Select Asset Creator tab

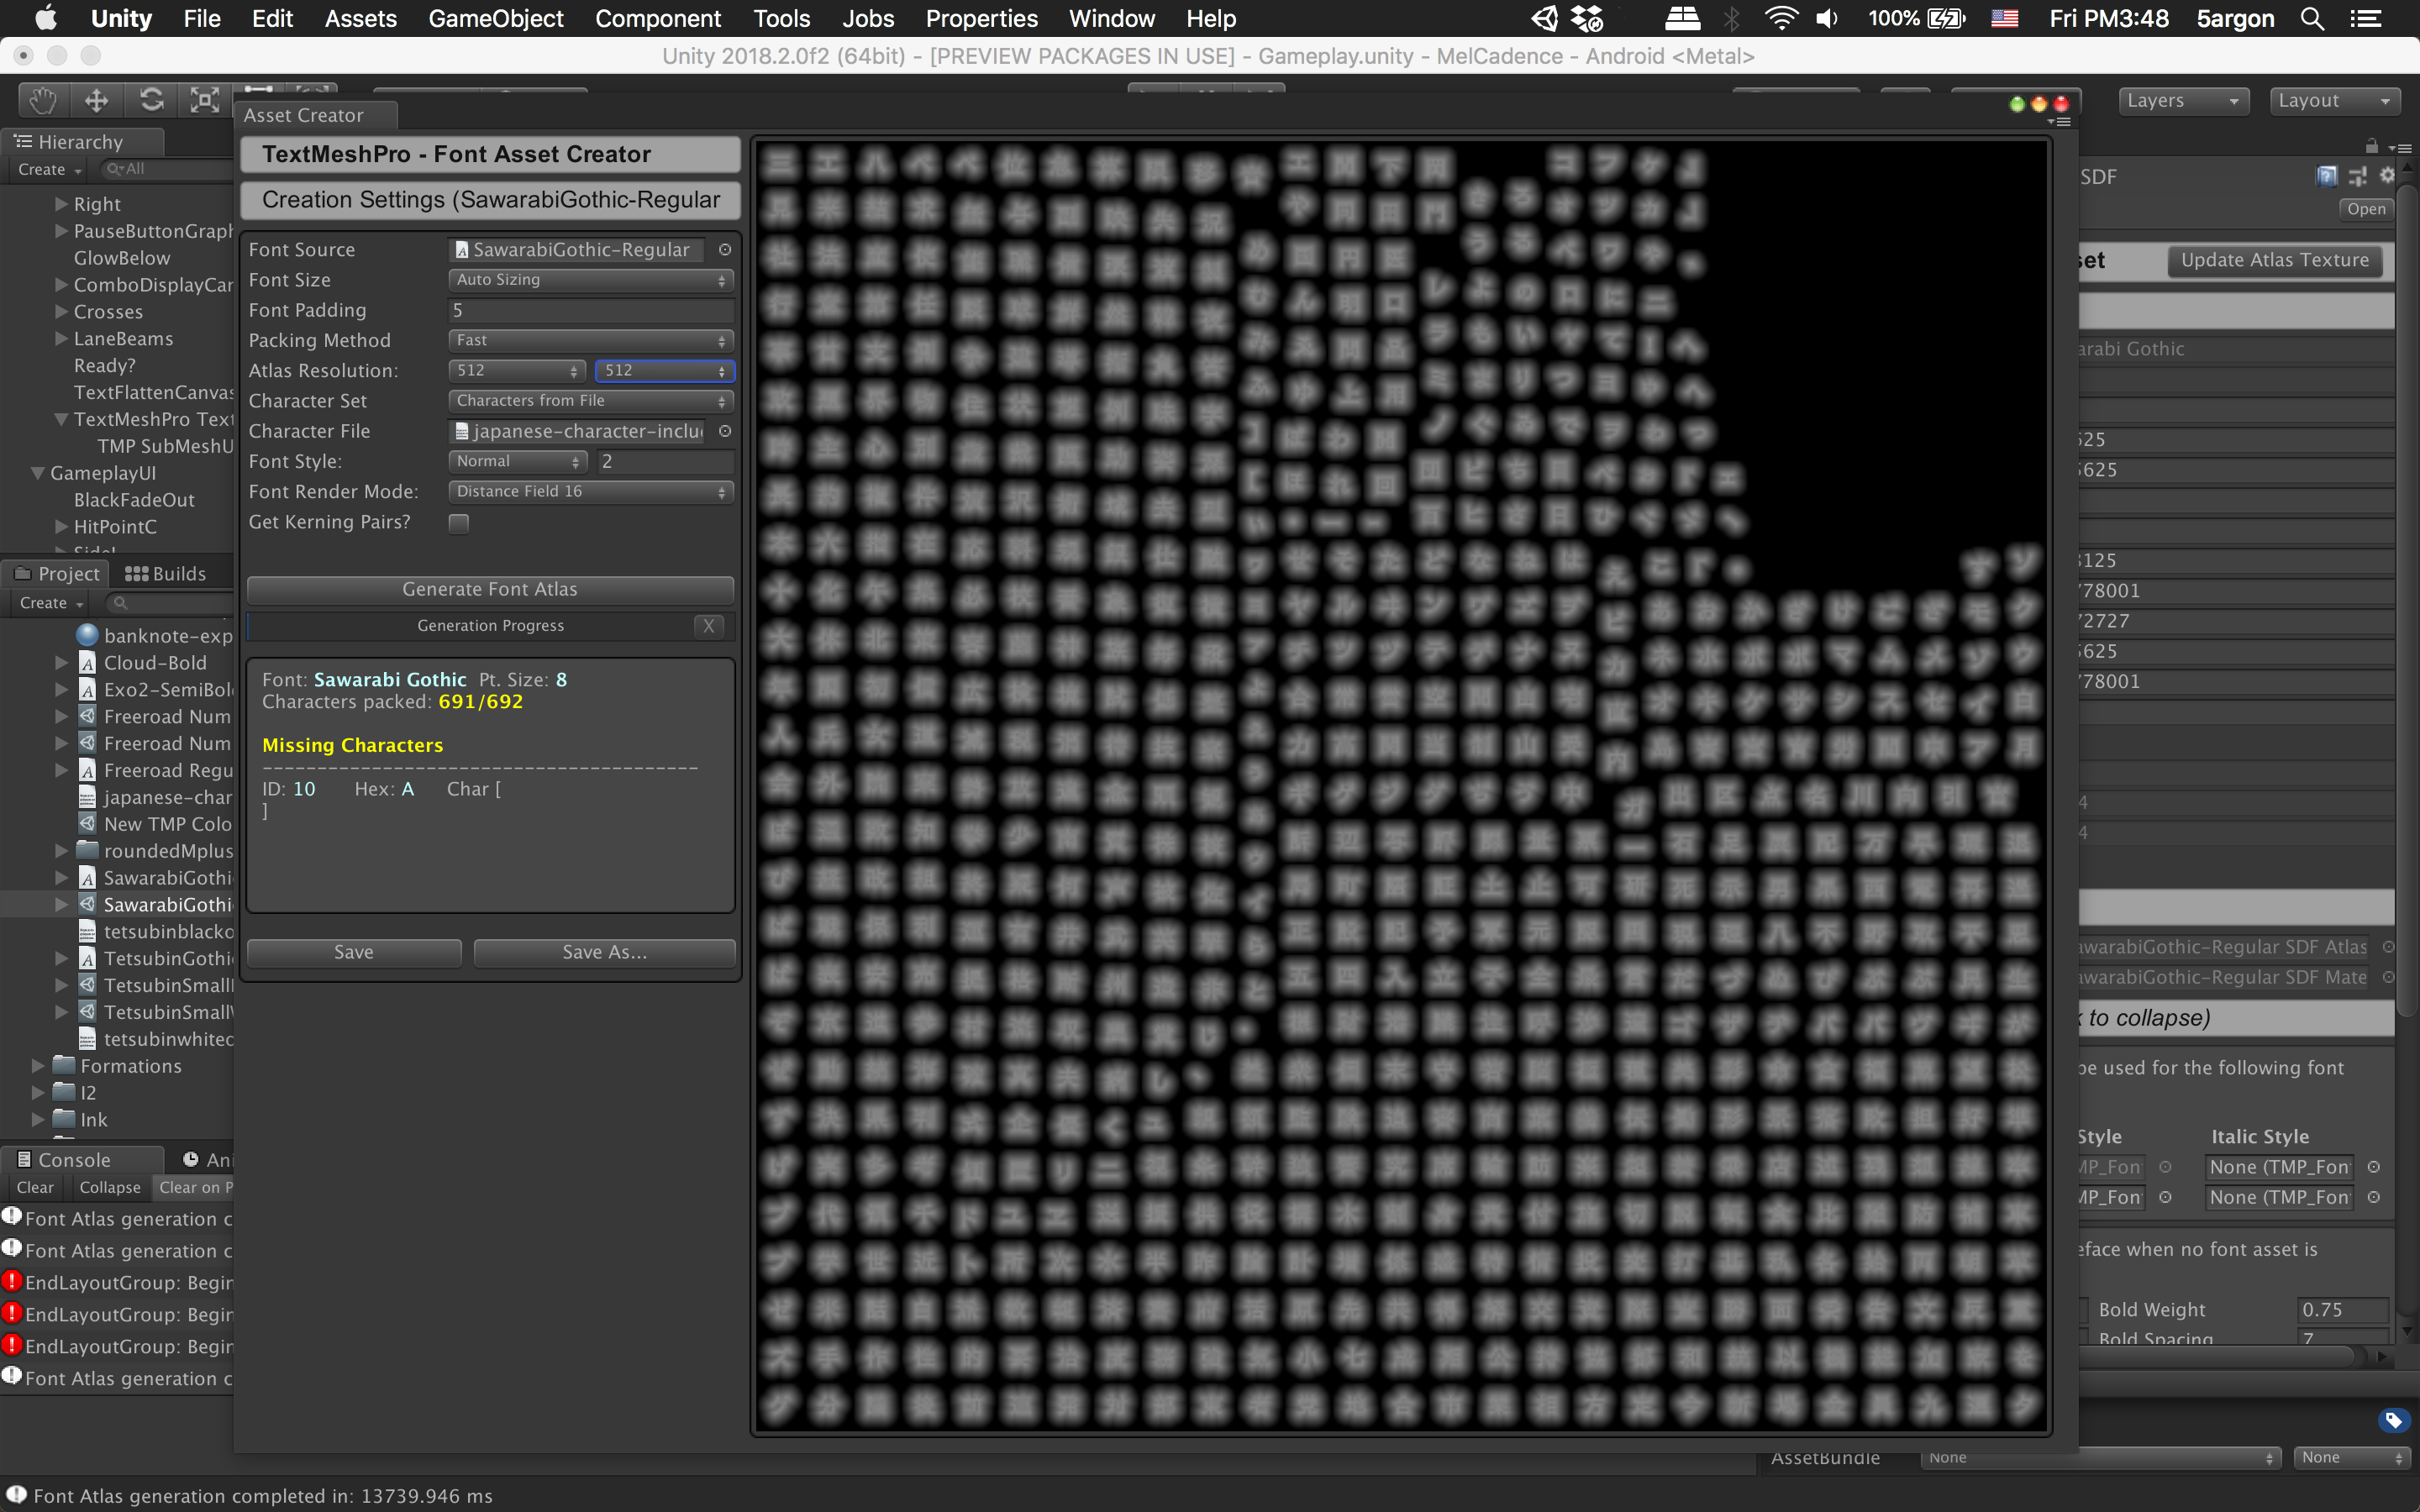point(315,115)
